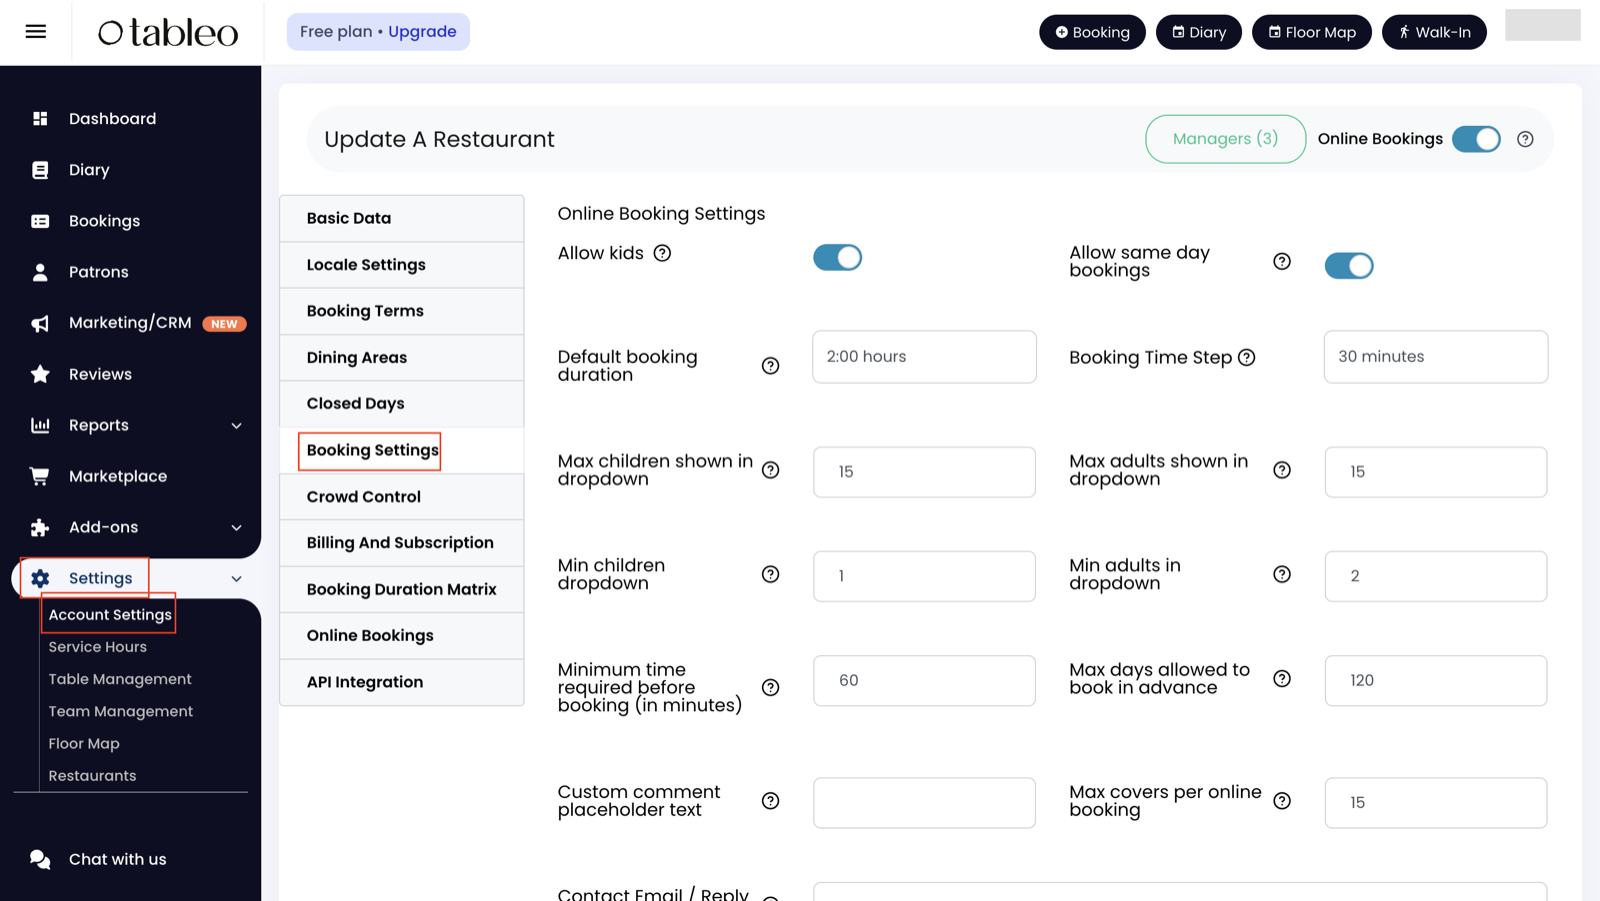The image size is (1600, 901).
Task: Open the Booking Terms tab
Action: tap(402, 311)
